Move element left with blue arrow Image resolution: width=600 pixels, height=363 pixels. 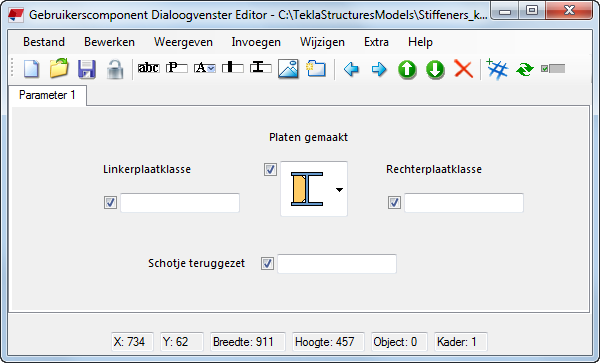tap(351, 69)
